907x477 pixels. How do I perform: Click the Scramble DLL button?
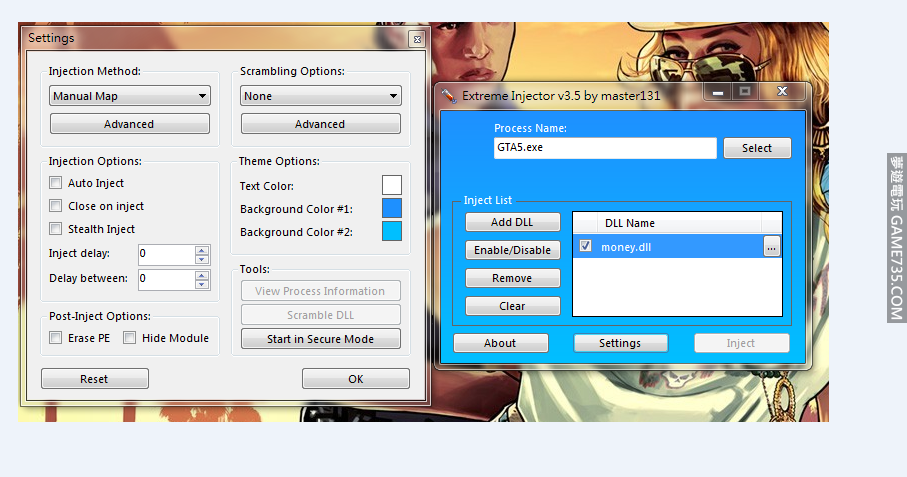click(320, 315)
